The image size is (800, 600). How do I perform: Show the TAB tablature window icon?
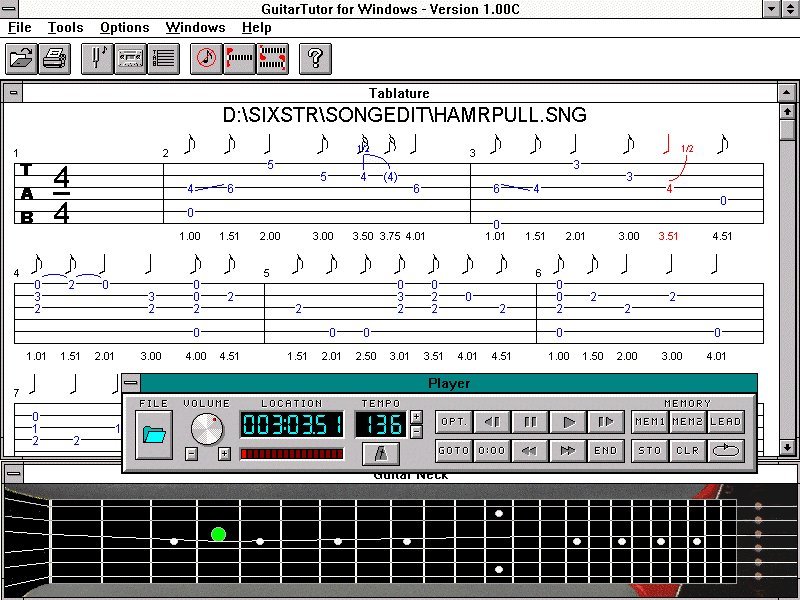pyautogui.click(x=163, y=59)
